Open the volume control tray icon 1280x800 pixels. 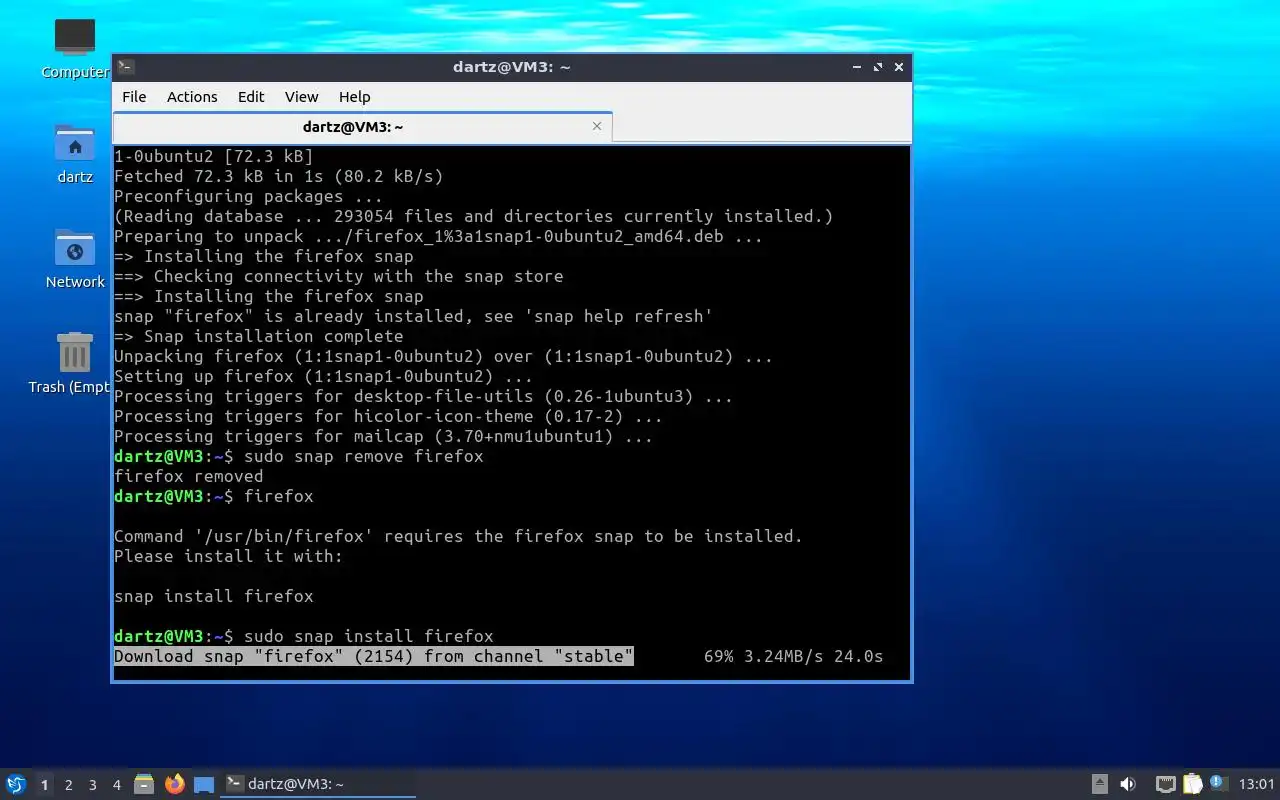click(1128, 784)
